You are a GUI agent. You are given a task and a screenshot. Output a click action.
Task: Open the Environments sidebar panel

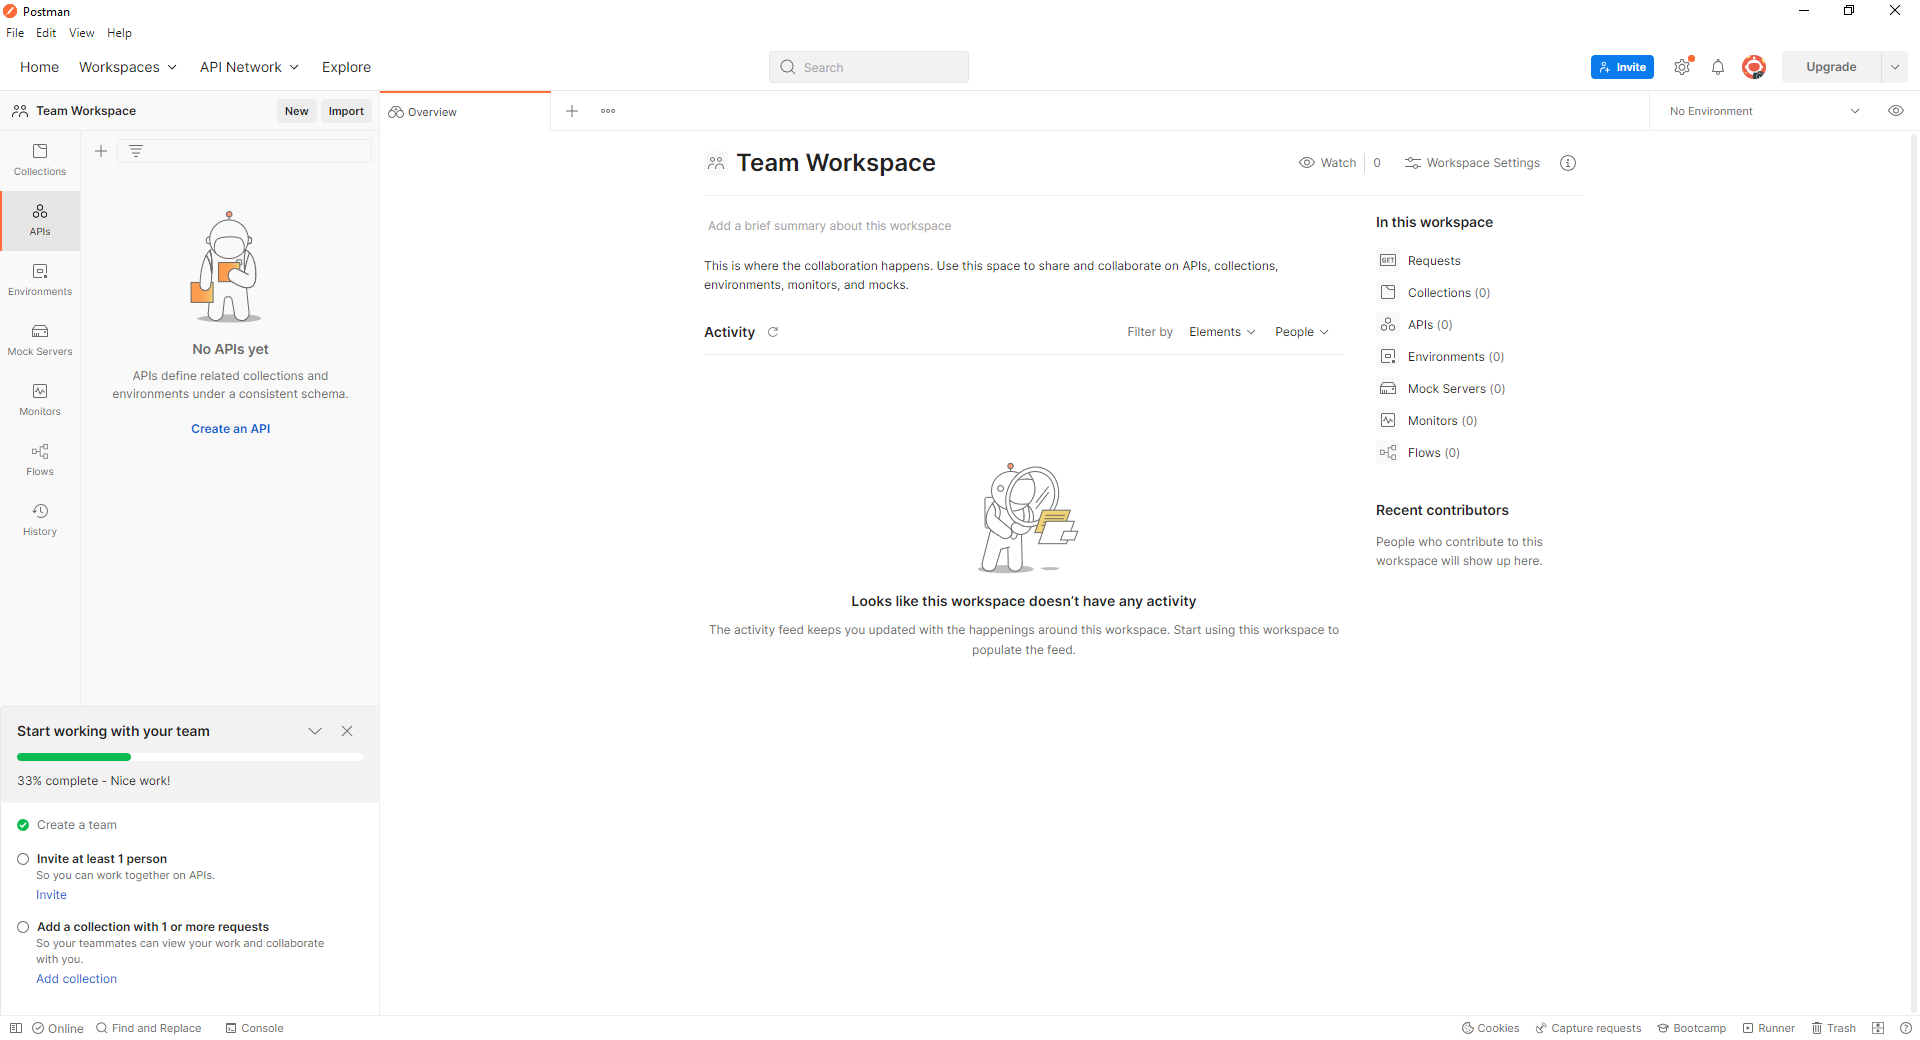pyautogui.click(x=40, y=280)
